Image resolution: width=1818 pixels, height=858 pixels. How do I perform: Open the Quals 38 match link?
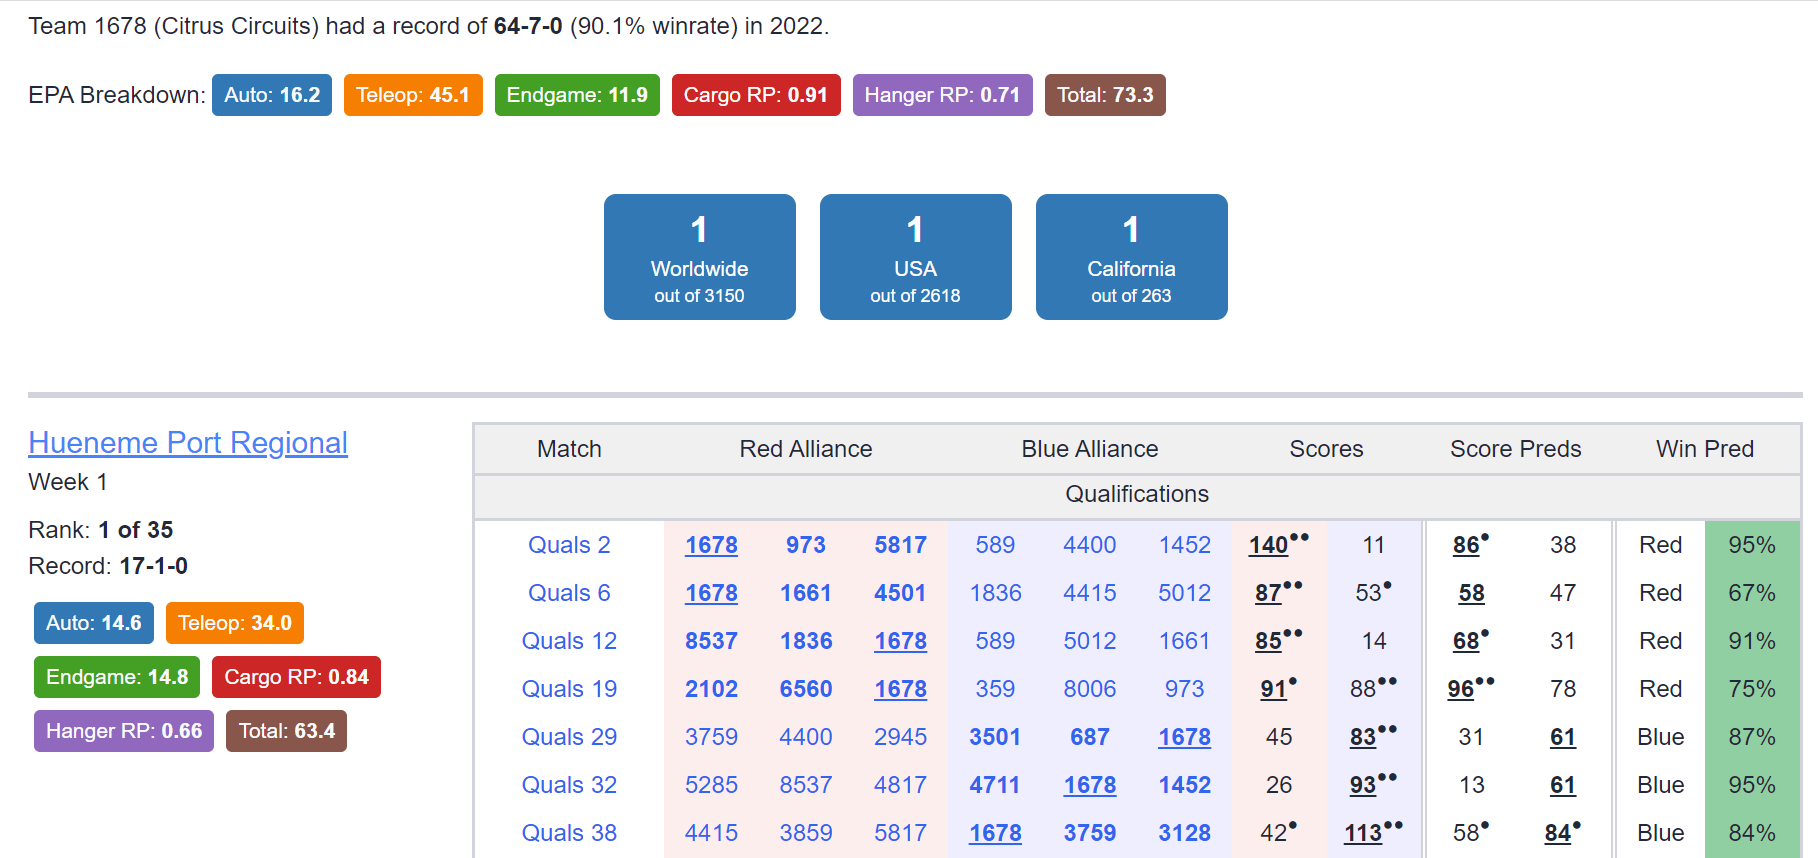click(x=569, y=833)
